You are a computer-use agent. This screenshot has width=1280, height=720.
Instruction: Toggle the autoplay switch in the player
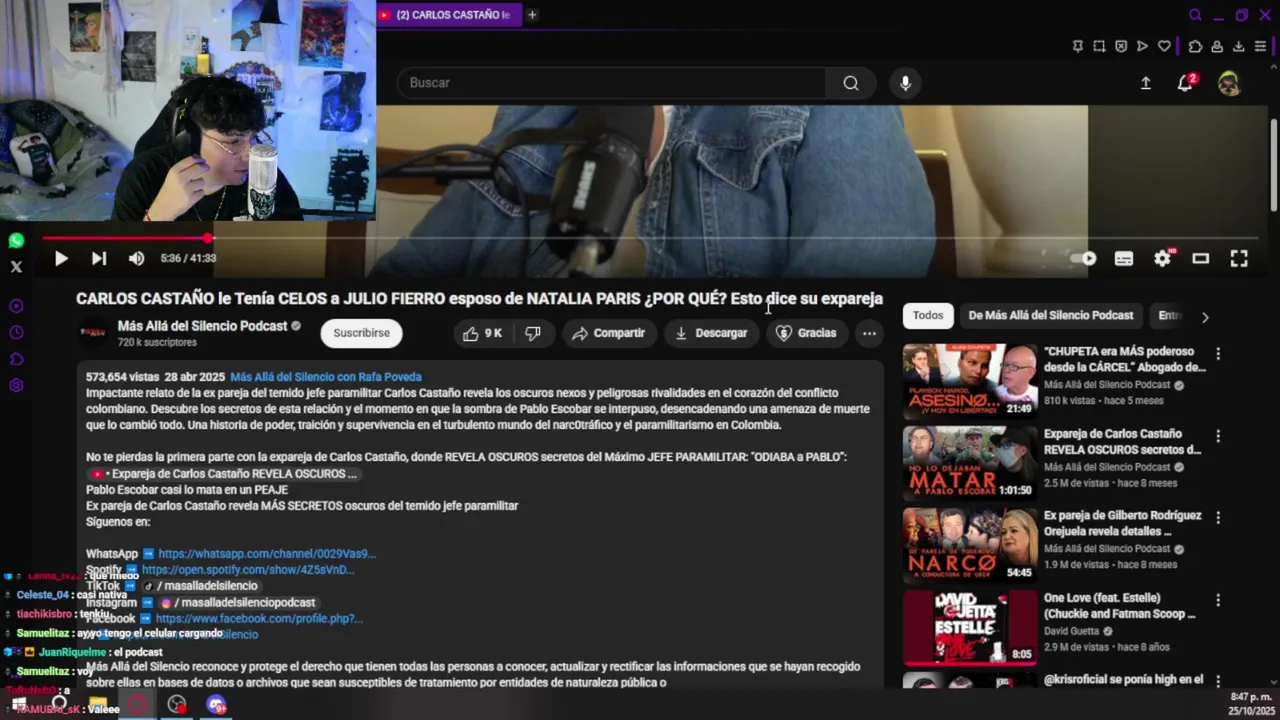[1084, 258]
